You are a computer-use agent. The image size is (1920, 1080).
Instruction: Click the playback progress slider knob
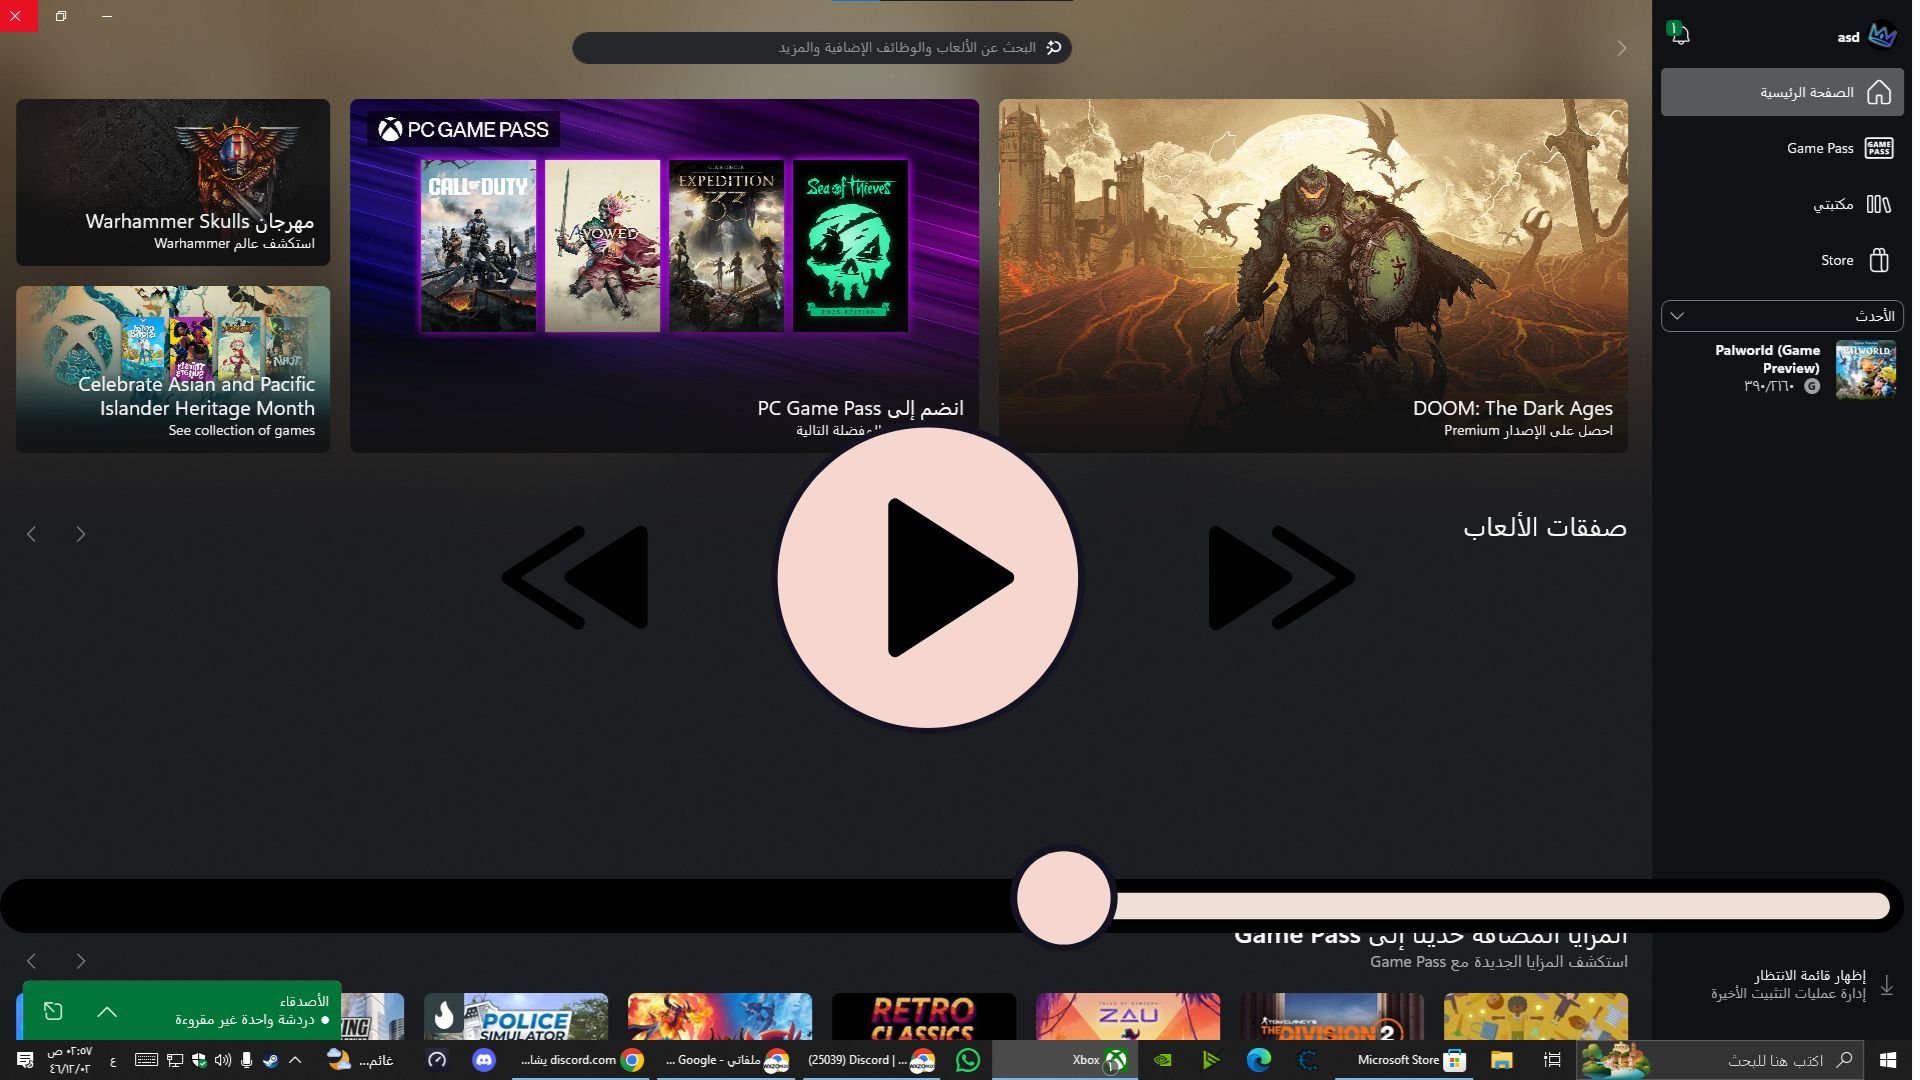point(1064,897)
